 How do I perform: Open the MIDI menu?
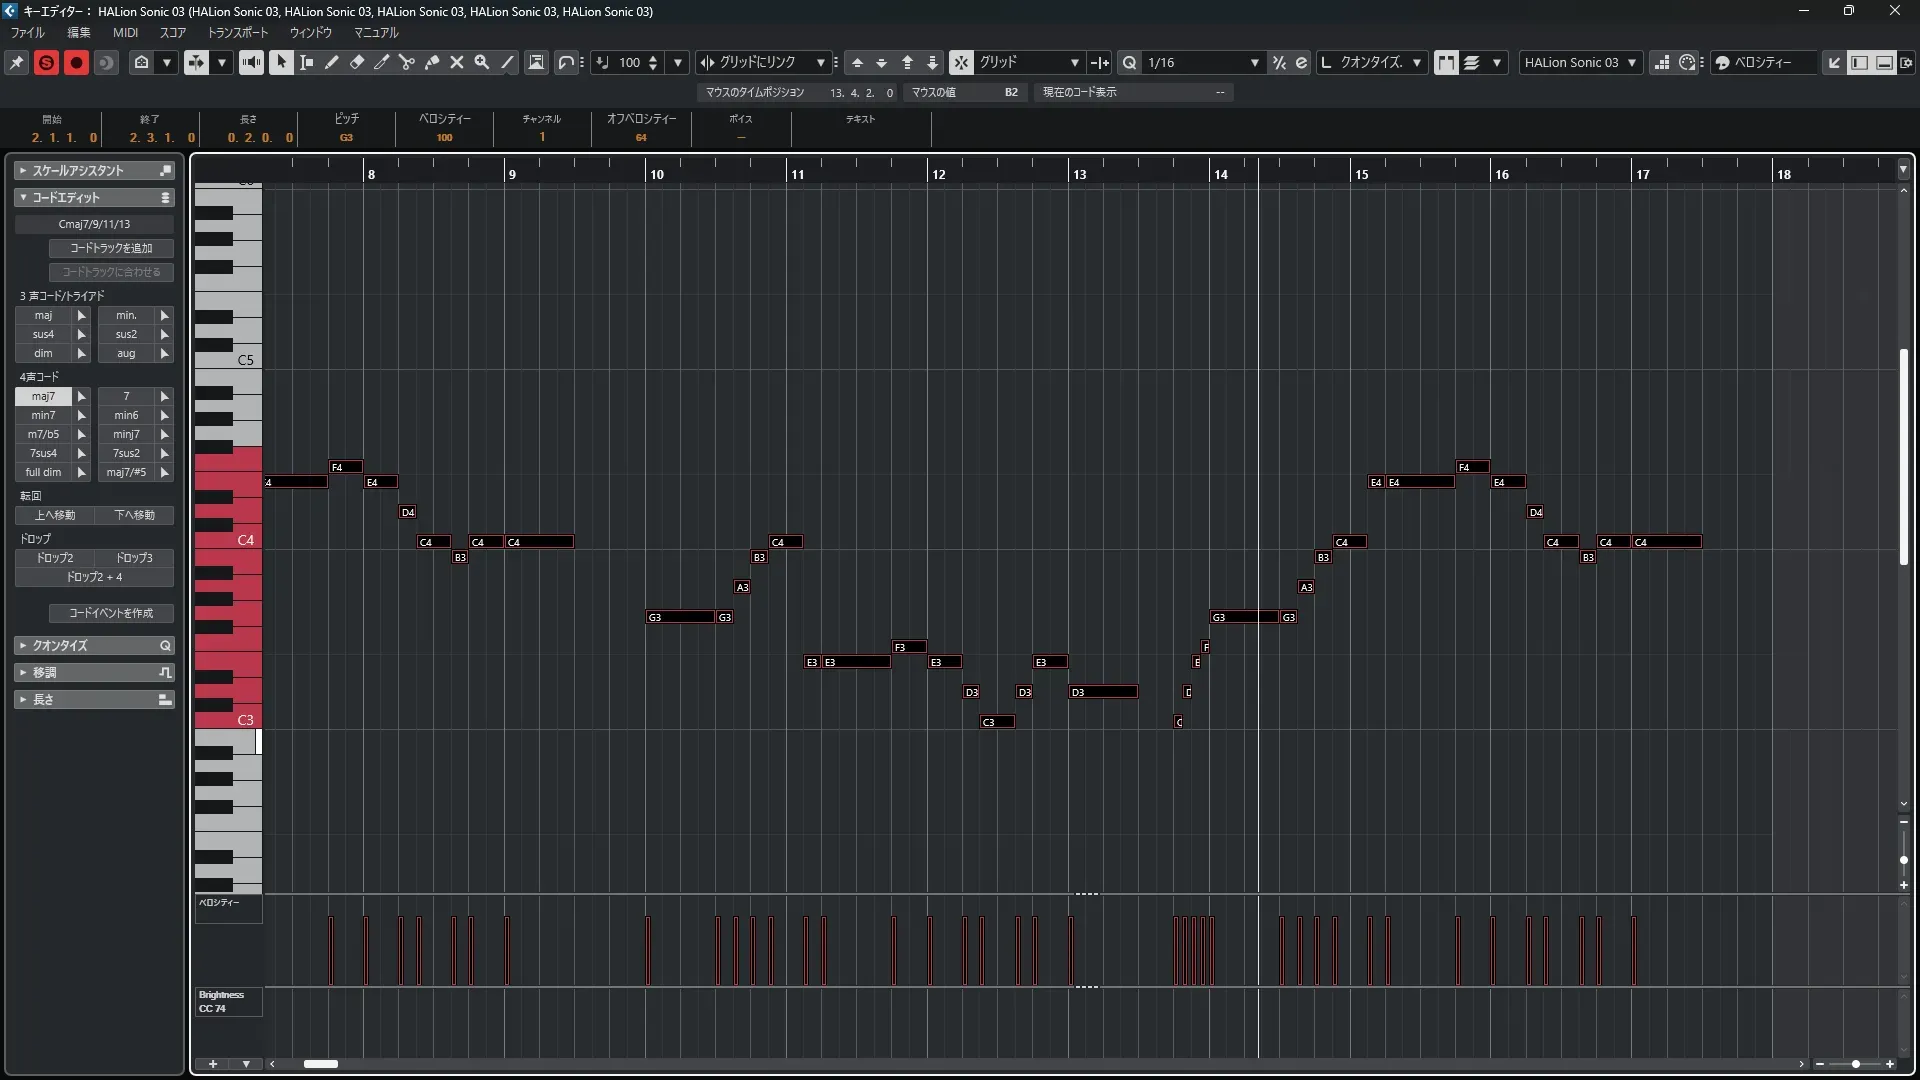coord(125,32)
